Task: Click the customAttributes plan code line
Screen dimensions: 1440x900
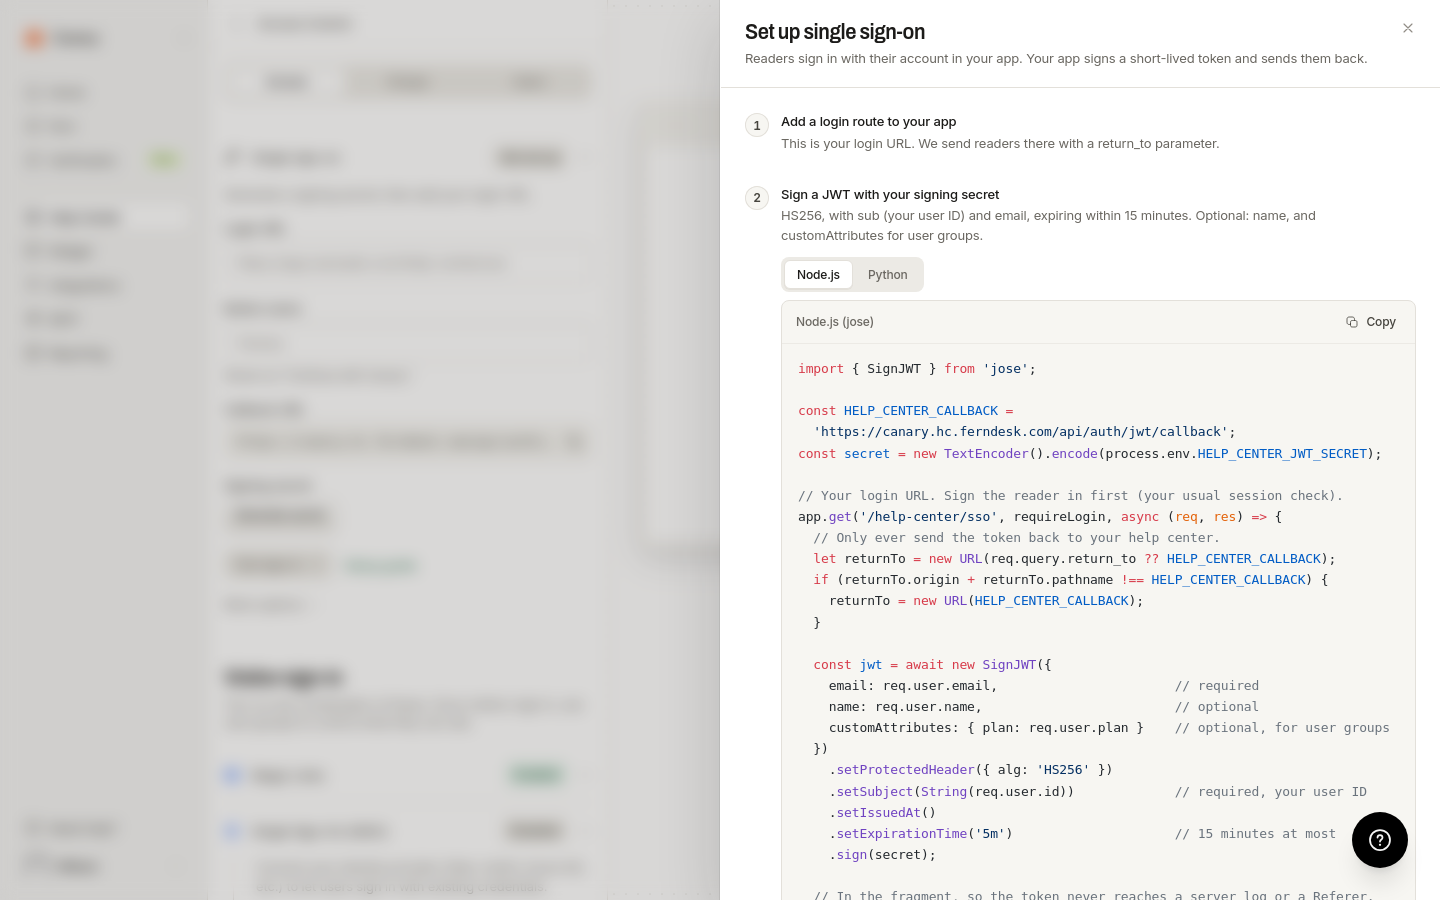Action: (986, 728)
